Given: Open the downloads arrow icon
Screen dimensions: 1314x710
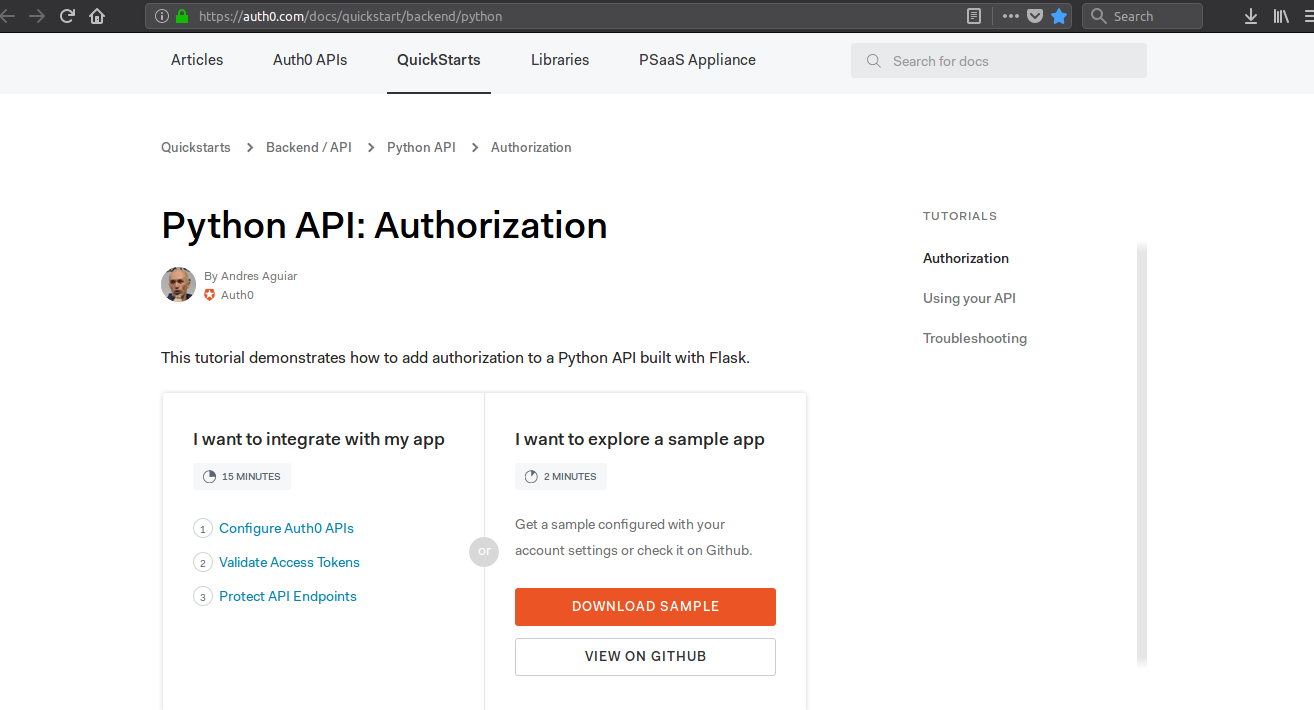Looking at the screenshot, I should click(x=1251, y=16).
